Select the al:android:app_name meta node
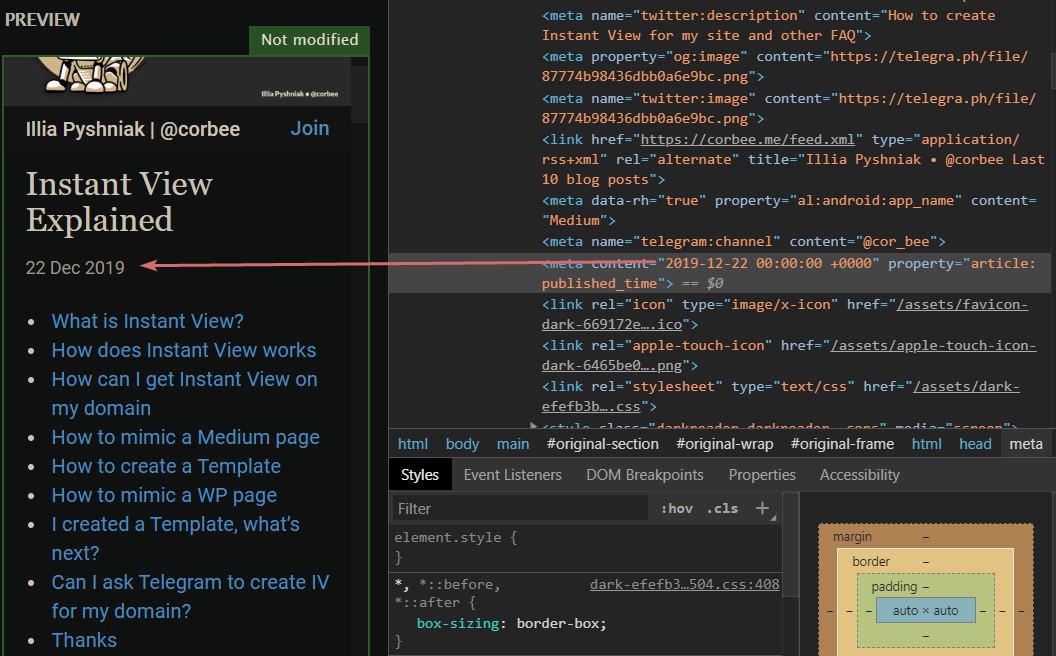 click(x=789, y=210)
